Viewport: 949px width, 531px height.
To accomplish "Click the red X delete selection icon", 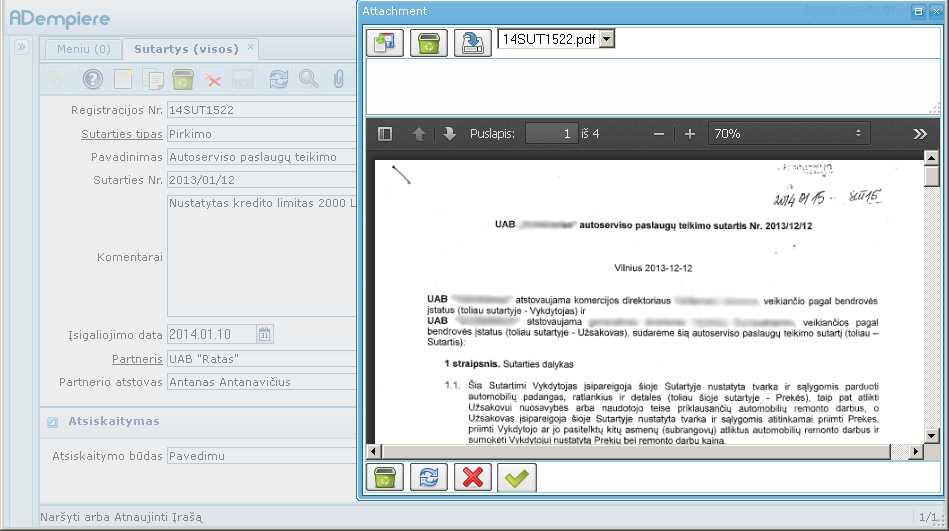I will [x=212, y=79].
